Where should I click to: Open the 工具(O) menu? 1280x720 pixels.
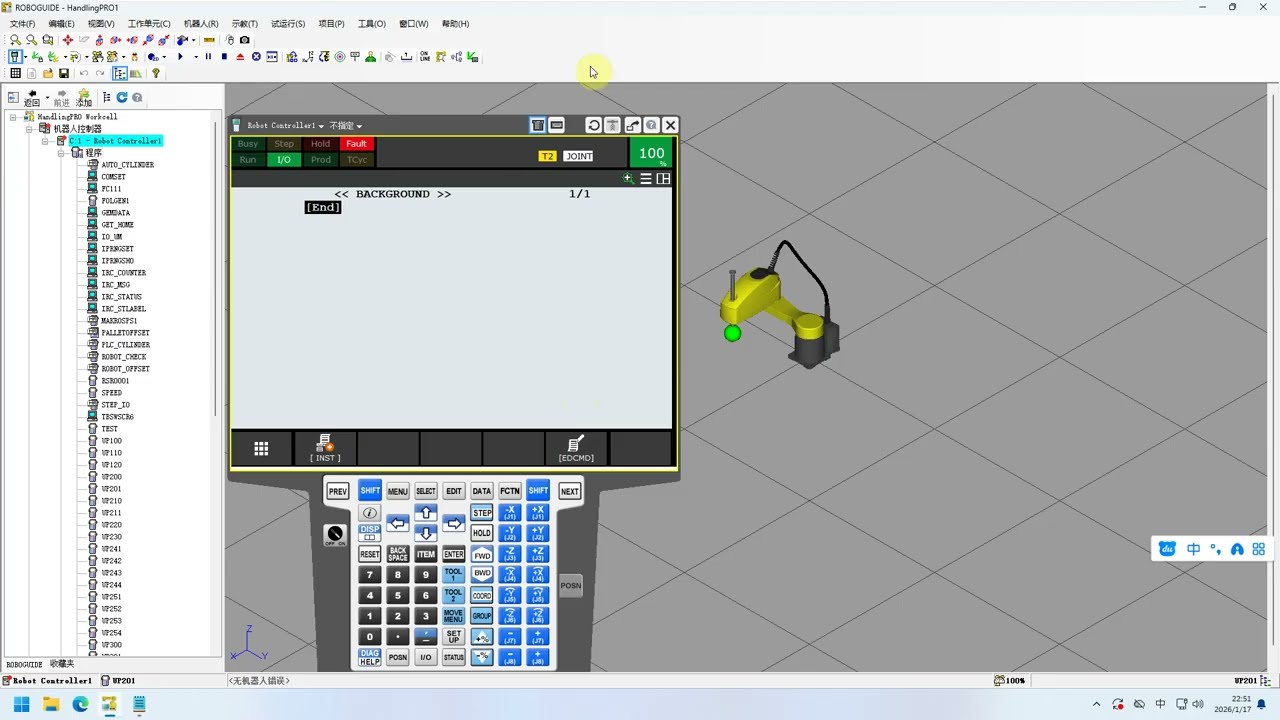(x=372, y=23)
